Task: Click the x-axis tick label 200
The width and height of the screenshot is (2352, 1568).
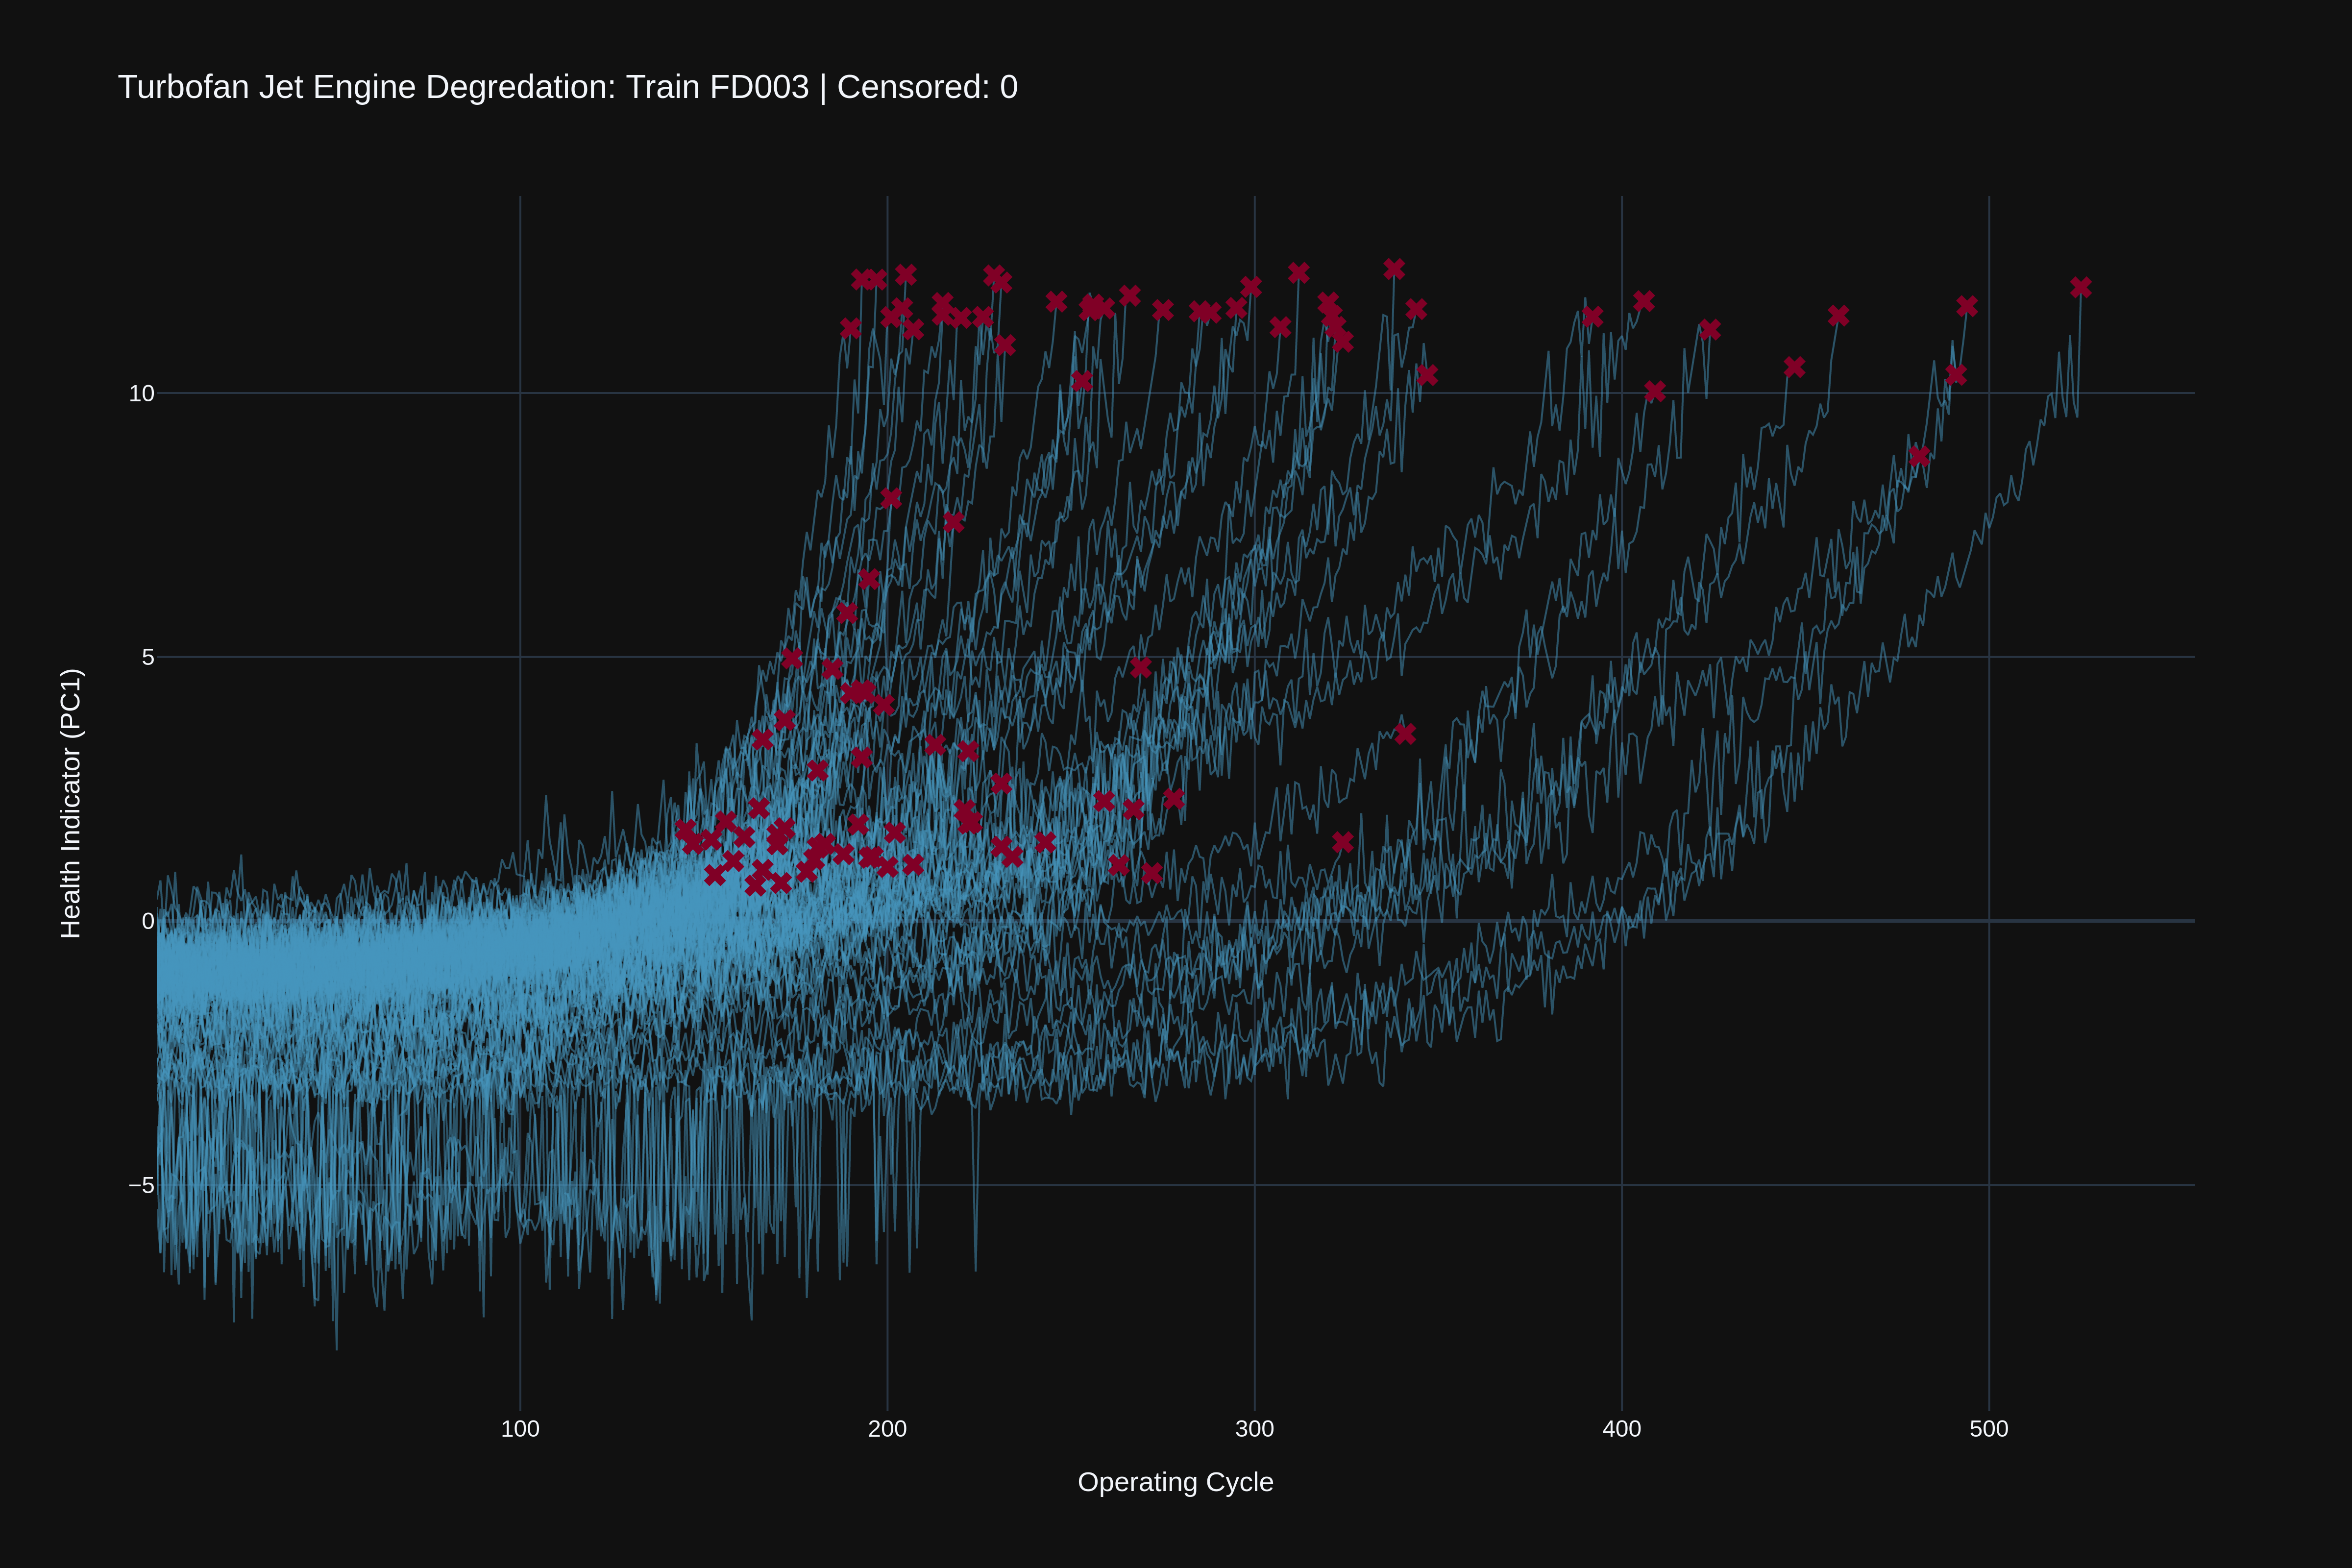Action: (x=887, y=1429)
